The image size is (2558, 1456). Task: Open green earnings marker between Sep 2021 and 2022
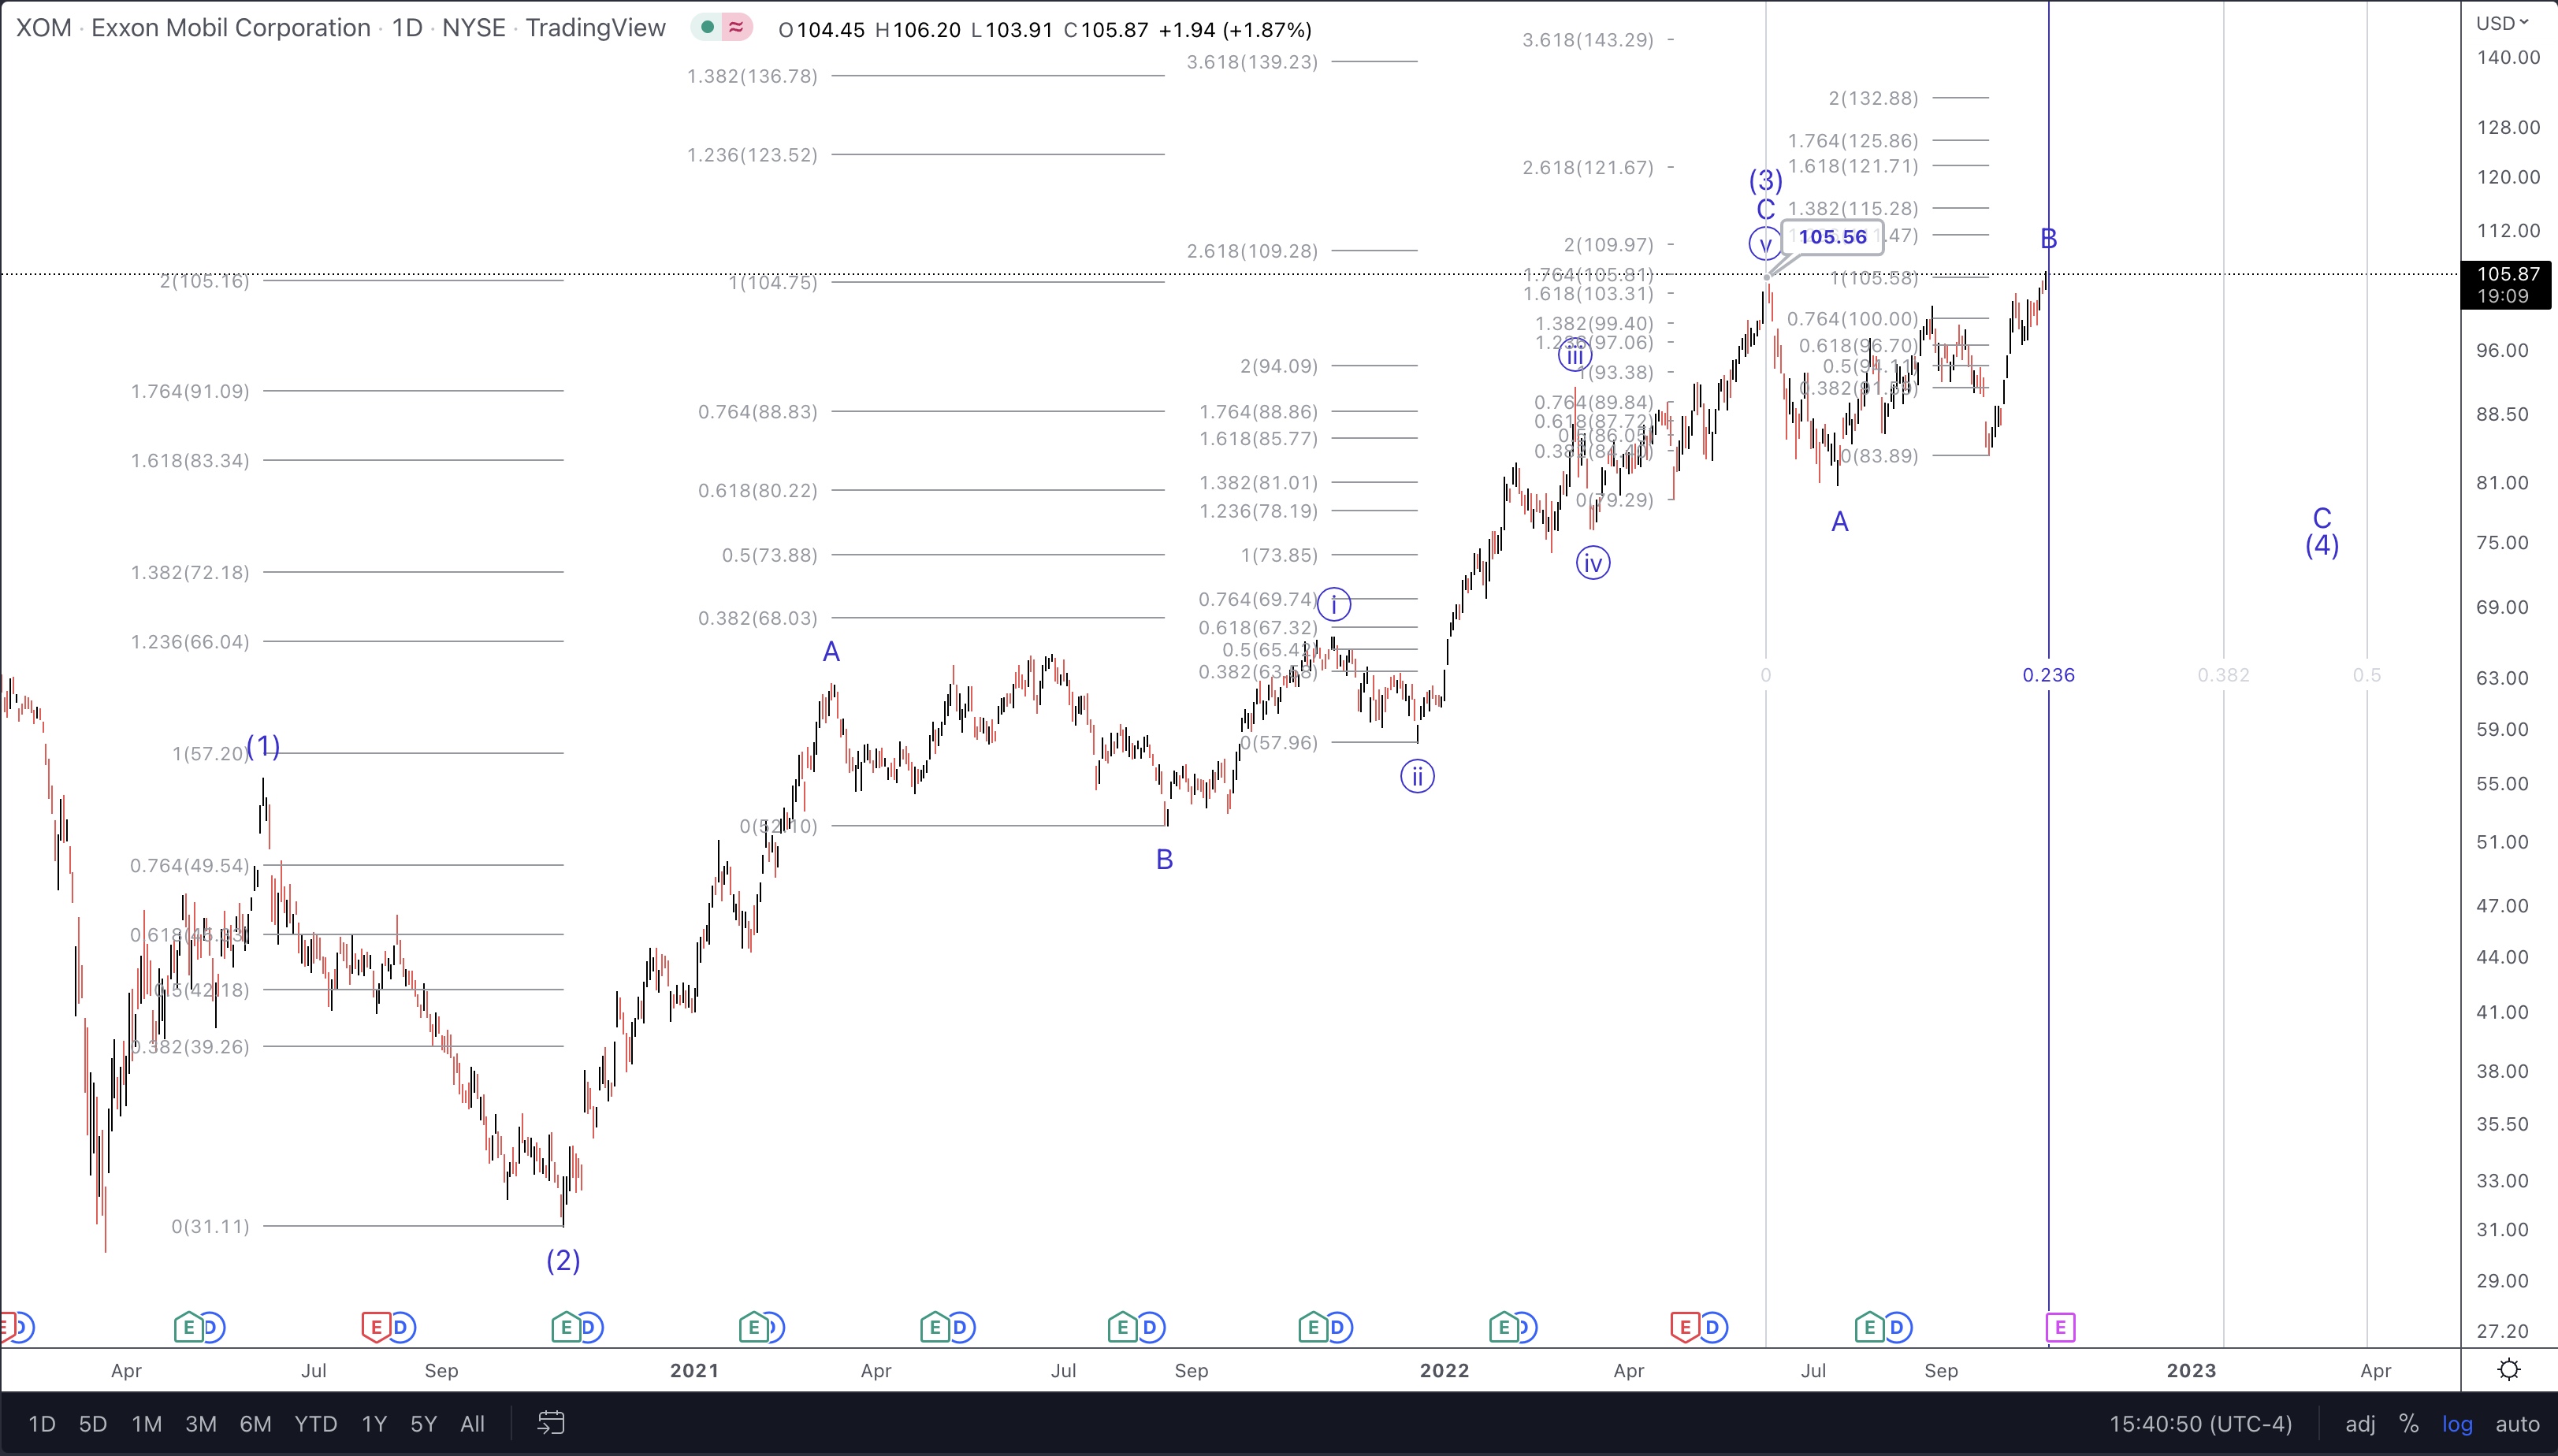[x=1312, y=1327]
